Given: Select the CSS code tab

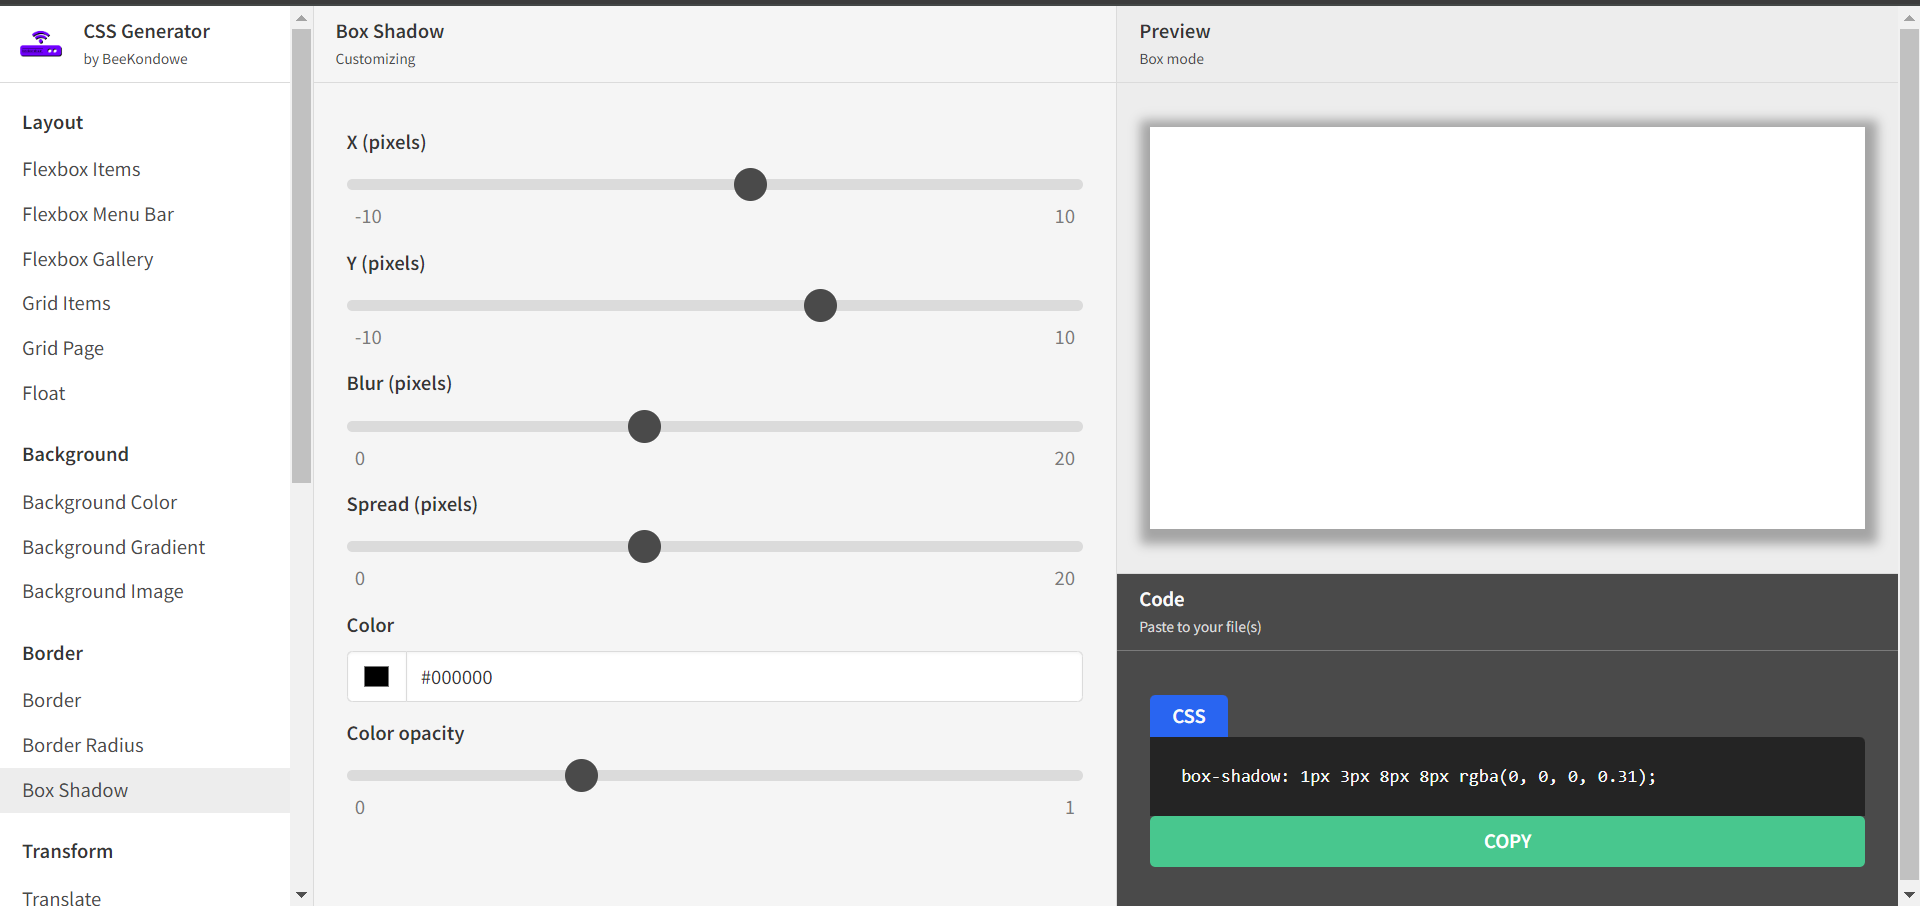Looking at the screenshot, I should [1188, 716].
